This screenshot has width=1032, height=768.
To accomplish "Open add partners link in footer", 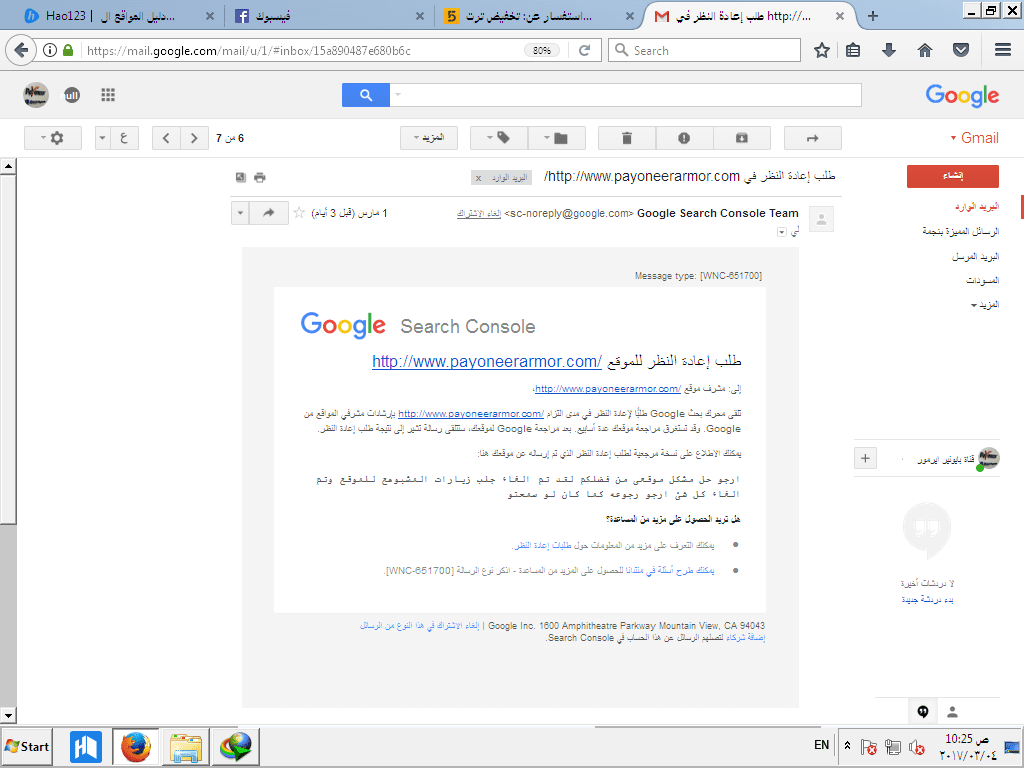I will tap(746, 638).
